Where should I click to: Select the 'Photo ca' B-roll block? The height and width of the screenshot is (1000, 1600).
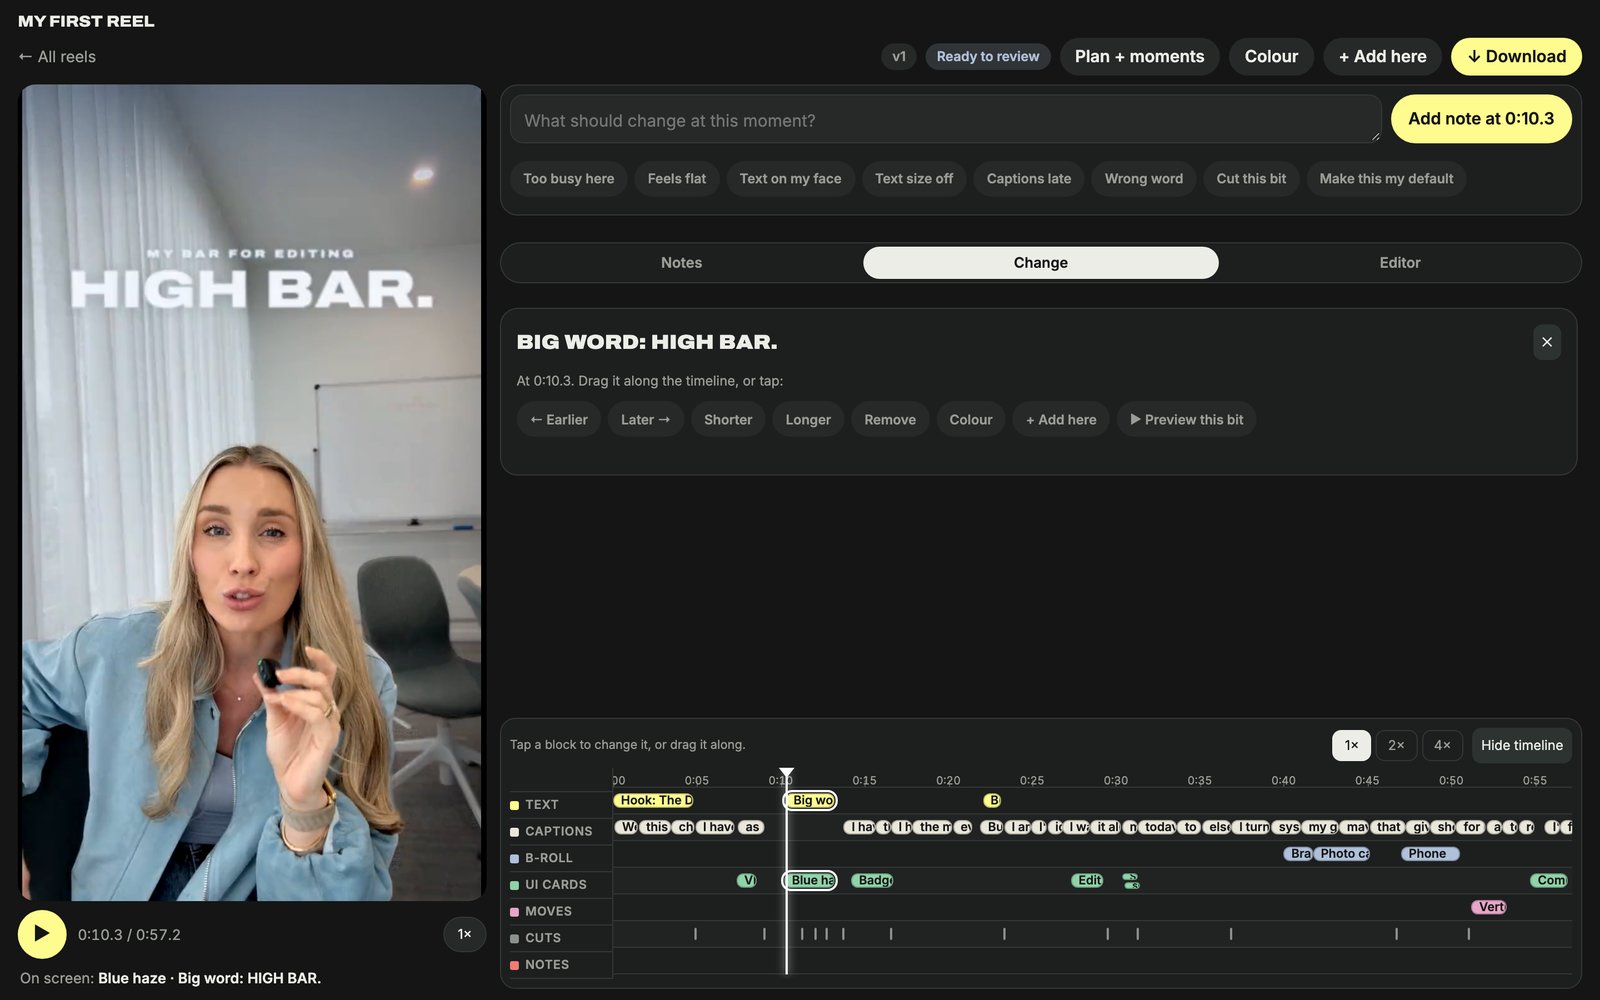click(1343, 854)
